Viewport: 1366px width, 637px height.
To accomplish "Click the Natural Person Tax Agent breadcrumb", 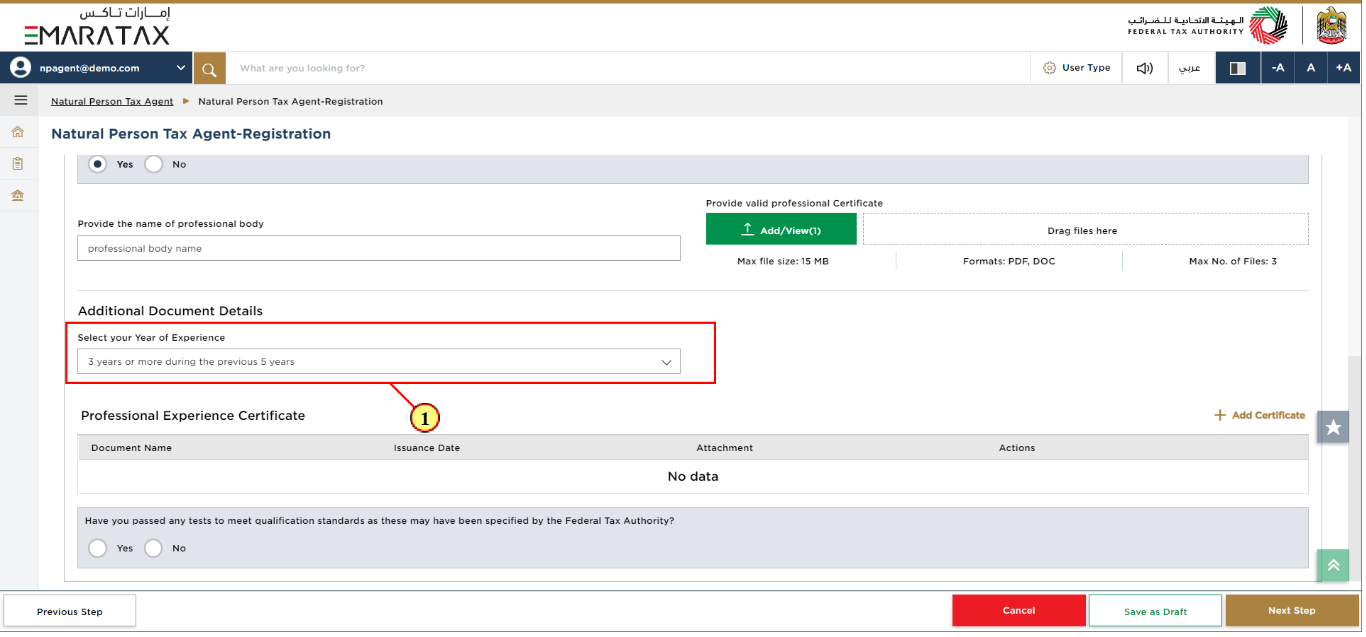I will coord(112,102).
